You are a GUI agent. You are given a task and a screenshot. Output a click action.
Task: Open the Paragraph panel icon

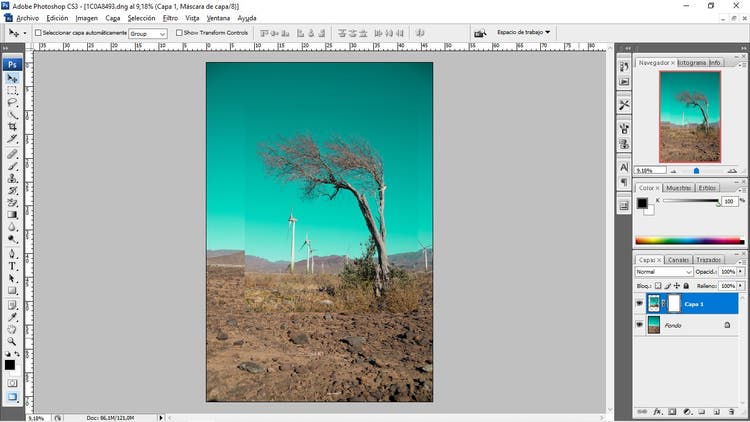(624, 182)
